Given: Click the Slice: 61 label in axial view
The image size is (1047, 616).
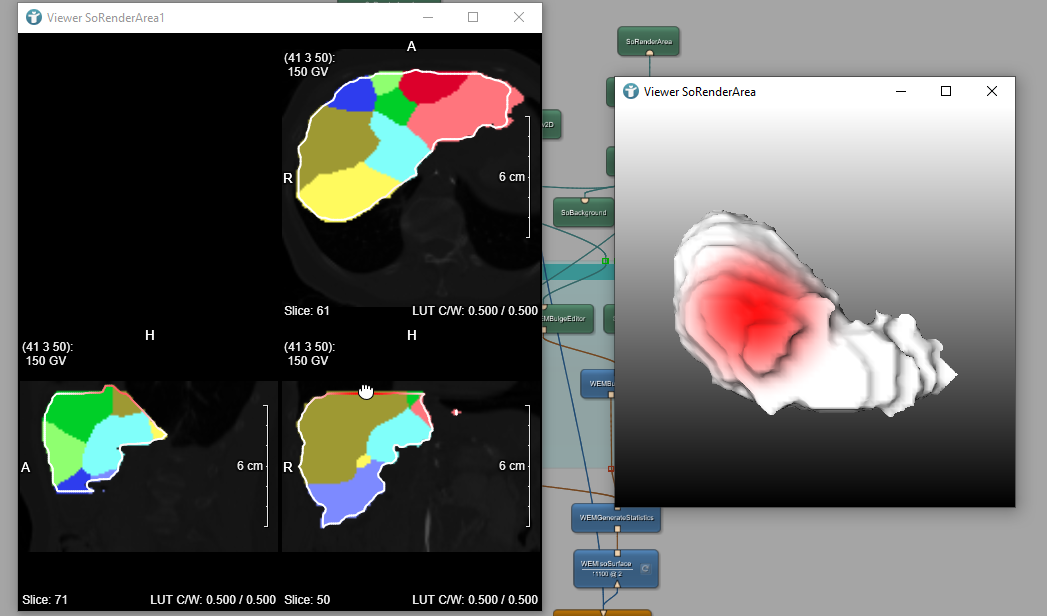Looking at the screenshot, I should pos(307,311).
